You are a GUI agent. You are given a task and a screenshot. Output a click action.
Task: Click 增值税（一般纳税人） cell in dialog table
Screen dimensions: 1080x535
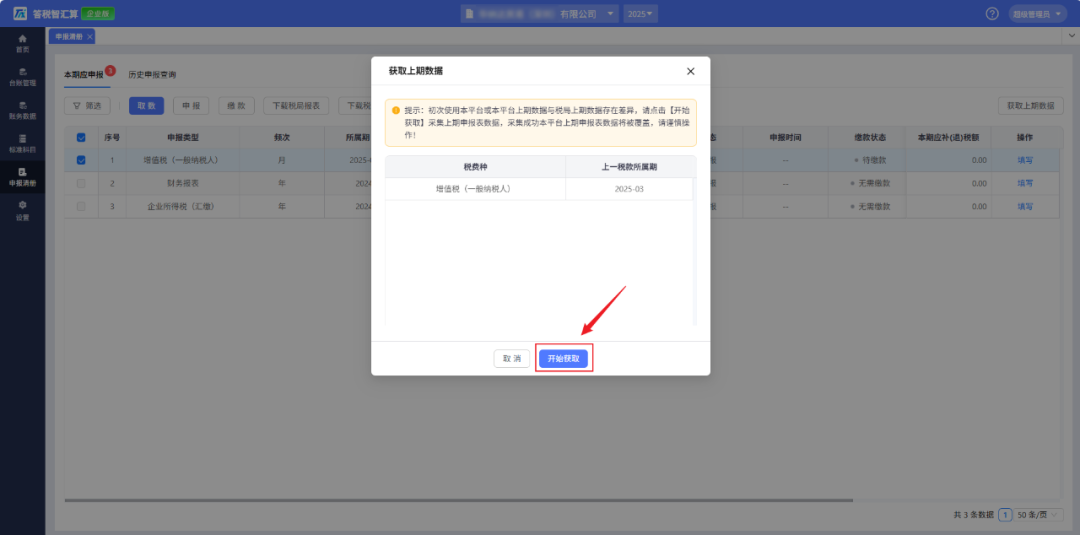[x=475, y=189]
